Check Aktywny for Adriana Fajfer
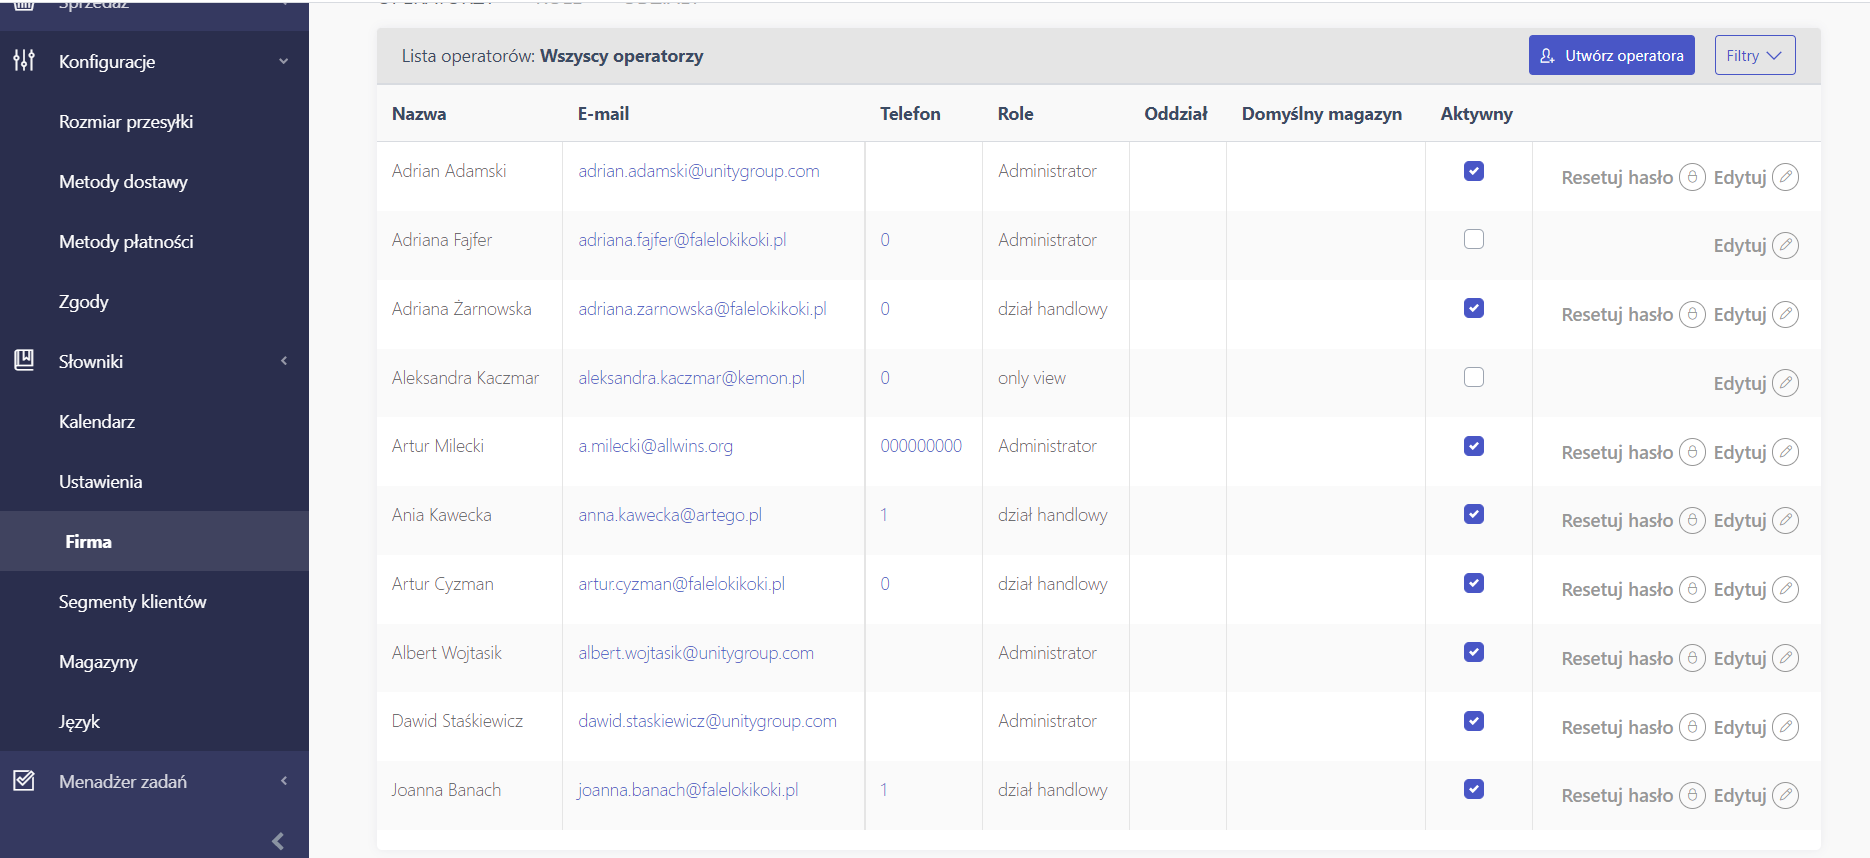The width and height of the screenshot is (1870, 858). (x=1474, y=239)
